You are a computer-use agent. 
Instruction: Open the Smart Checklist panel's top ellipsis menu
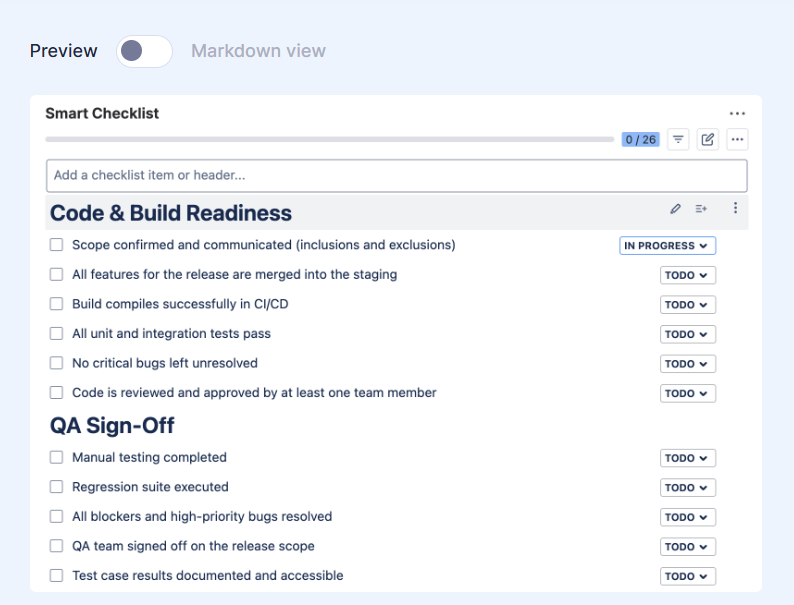737,114
